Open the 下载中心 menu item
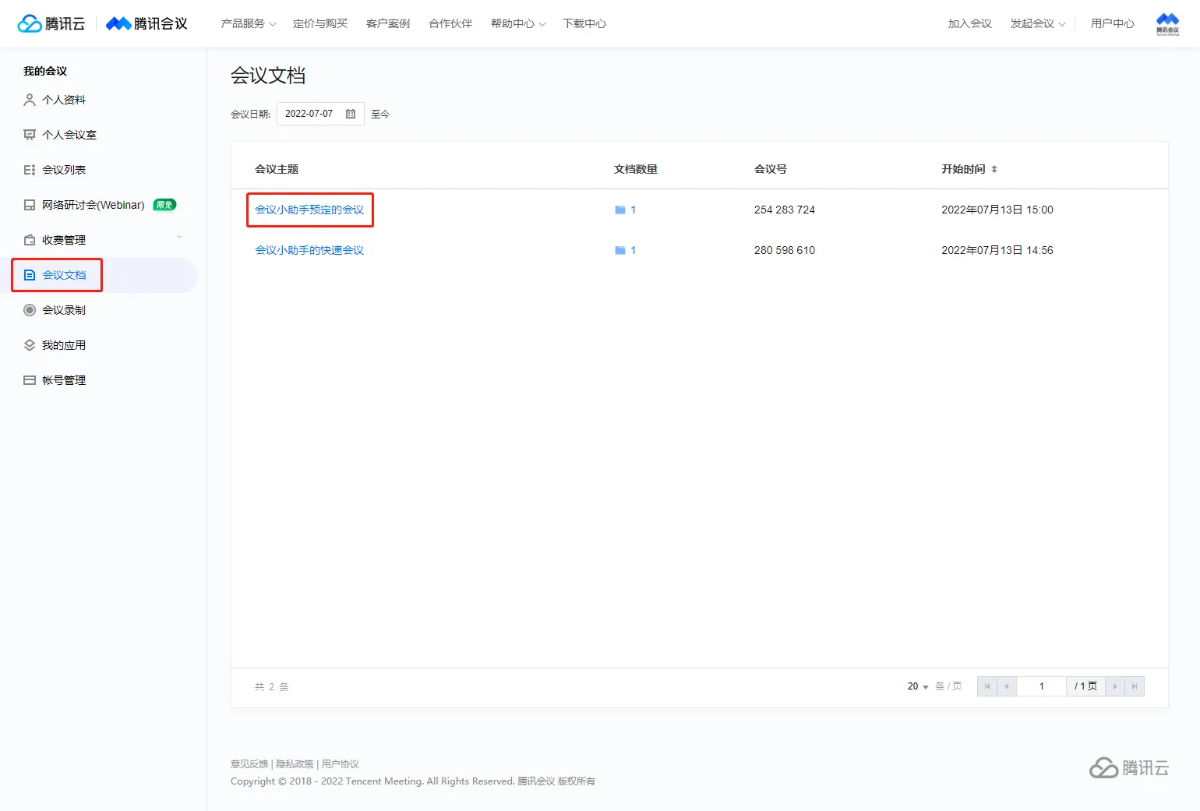This screenshot has width=1200, height=811. [584, 23]
